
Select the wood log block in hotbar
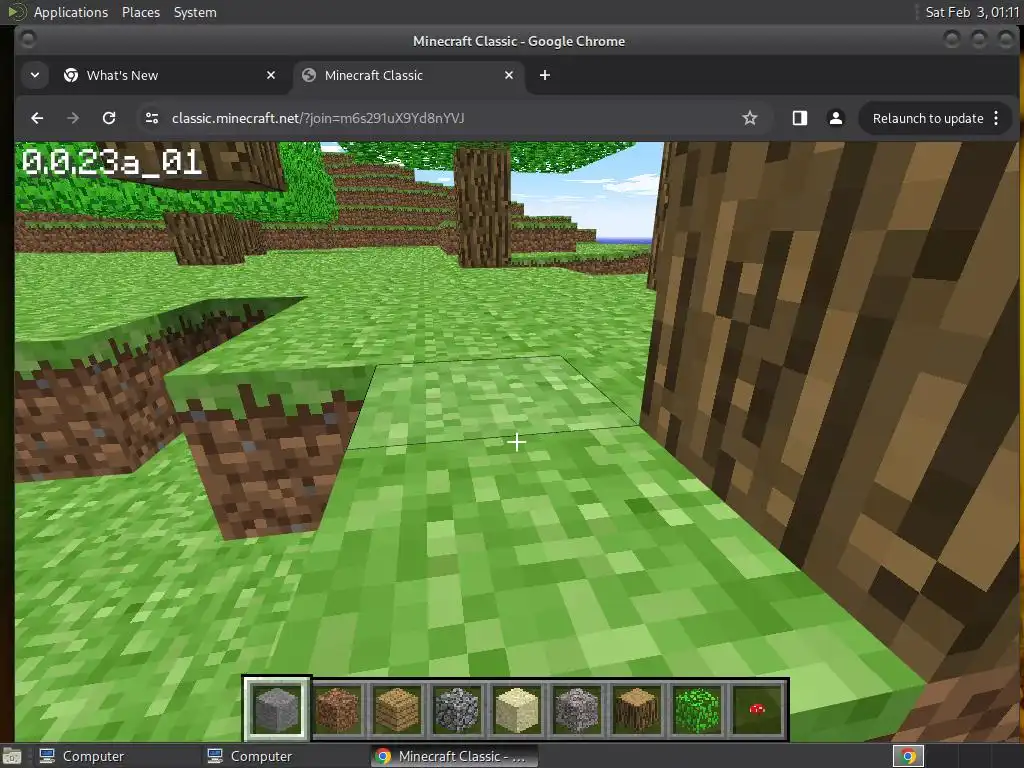tap(637, 709)
